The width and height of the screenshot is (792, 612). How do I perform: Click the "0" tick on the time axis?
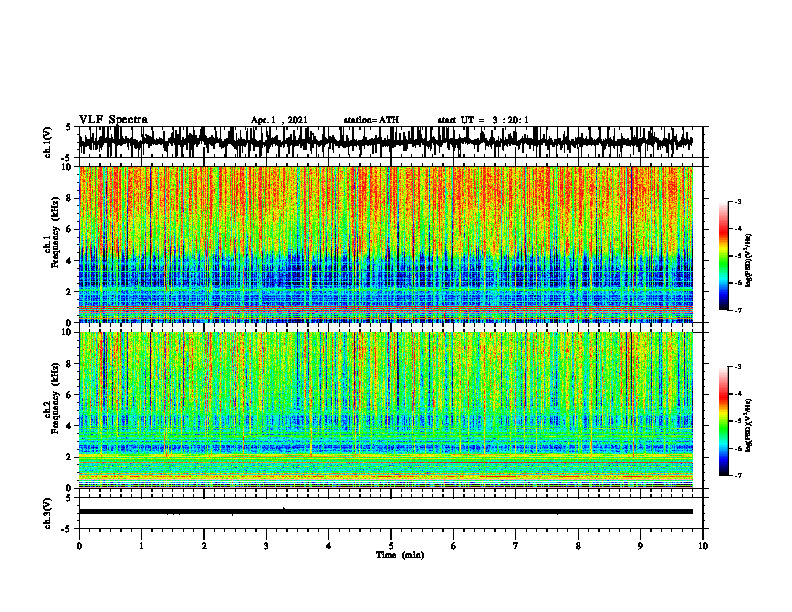pos(79,546)
